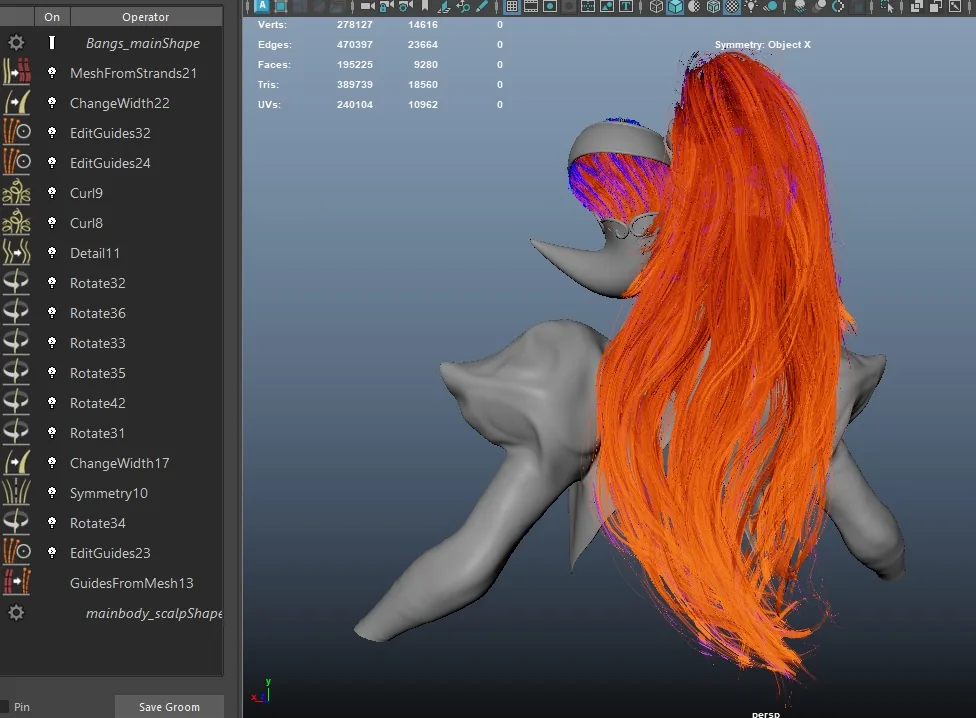This screenshot has height=718, width=976.
Task: Click the Symmetry: Object X label
Action: (762, 45)
